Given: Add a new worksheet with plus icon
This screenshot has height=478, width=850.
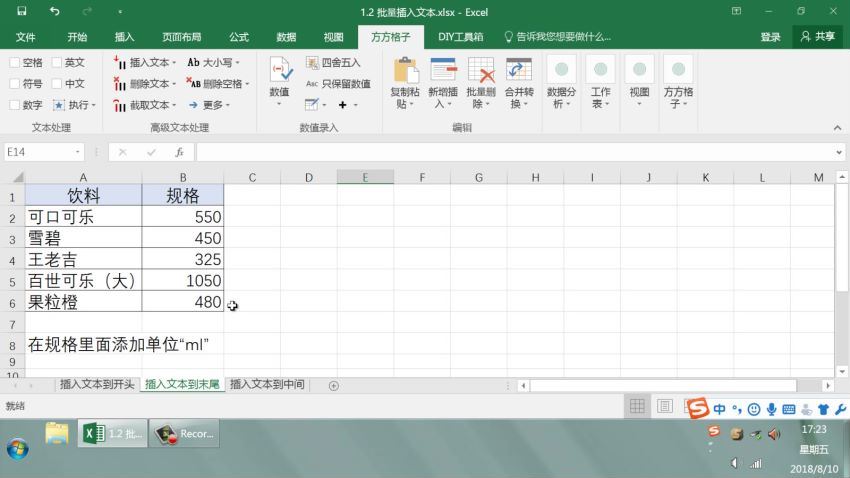Looking at the screenshot, I should coord(334,385).
